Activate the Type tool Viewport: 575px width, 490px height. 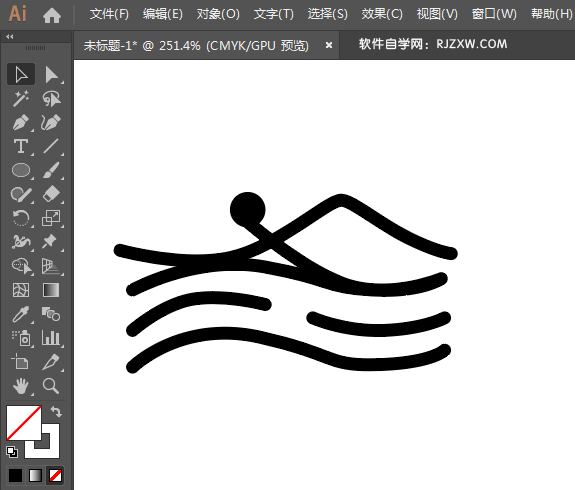(x=21, y=146)
